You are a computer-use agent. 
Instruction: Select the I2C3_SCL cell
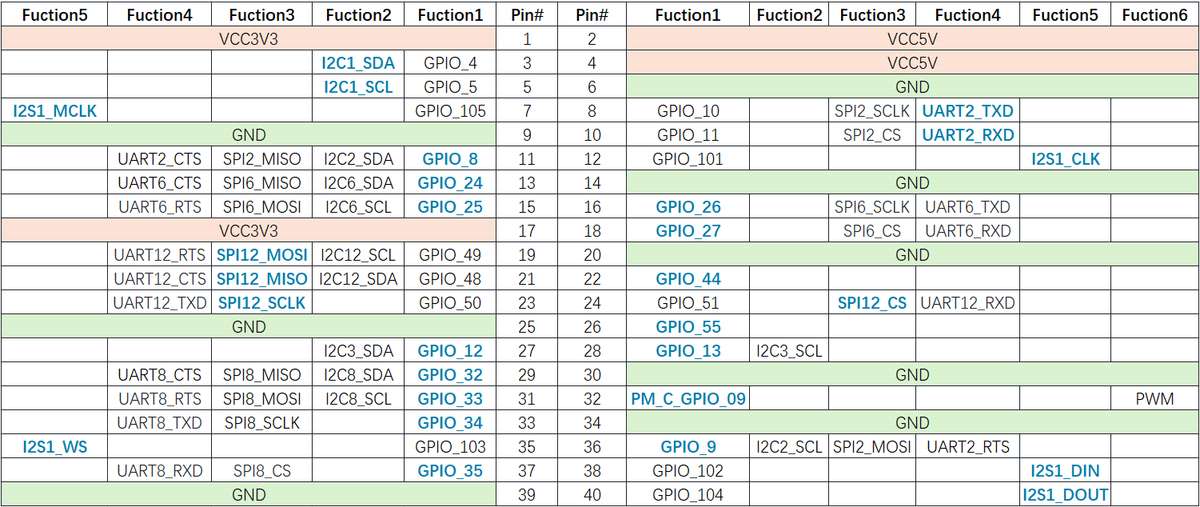click(789, 351)
